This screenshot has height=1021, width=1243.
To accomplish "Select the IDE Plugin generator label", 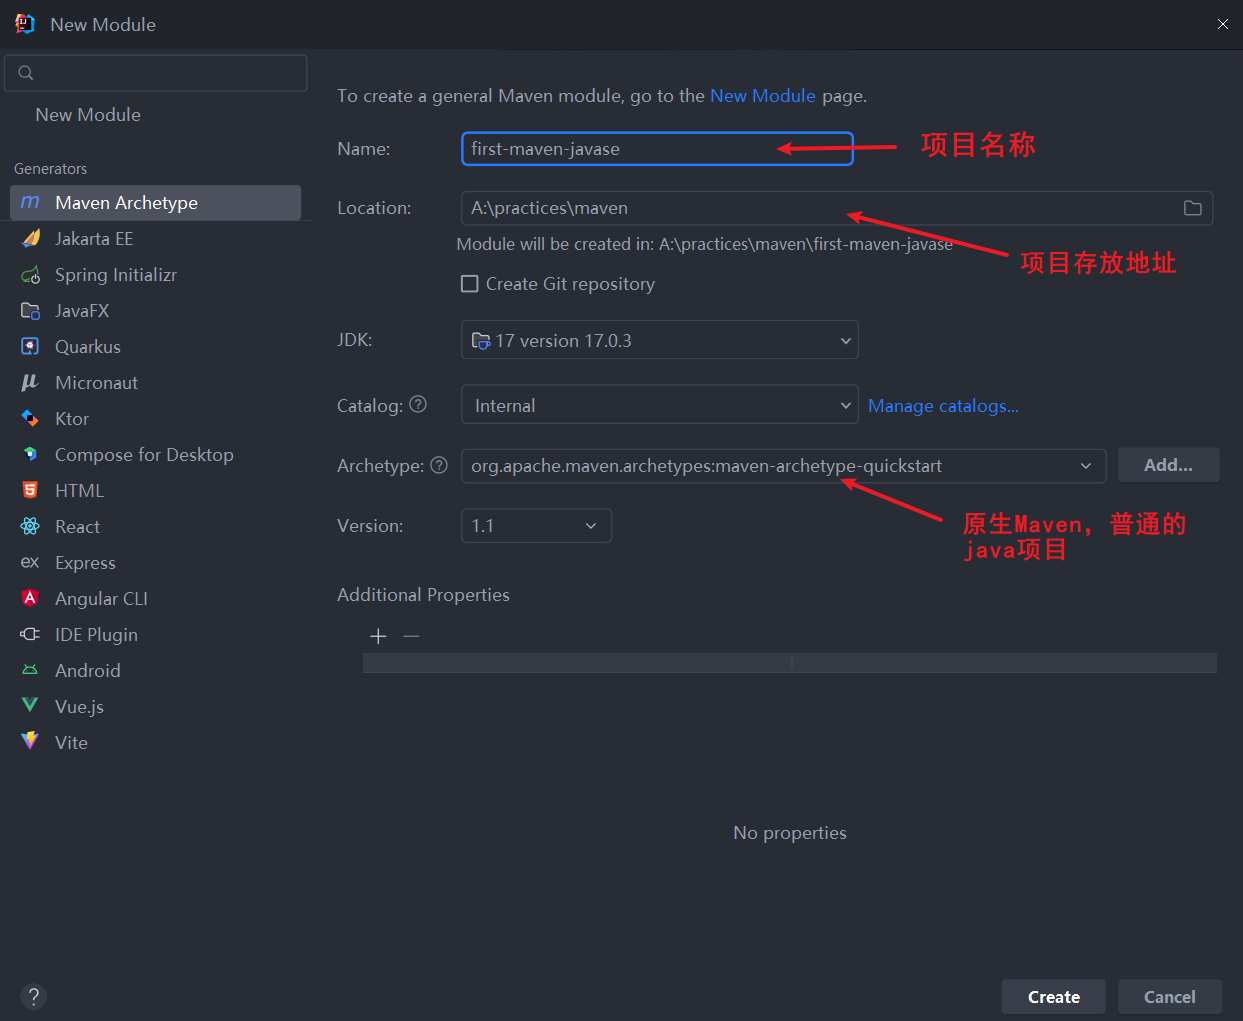I will click(x=96, y=634).
